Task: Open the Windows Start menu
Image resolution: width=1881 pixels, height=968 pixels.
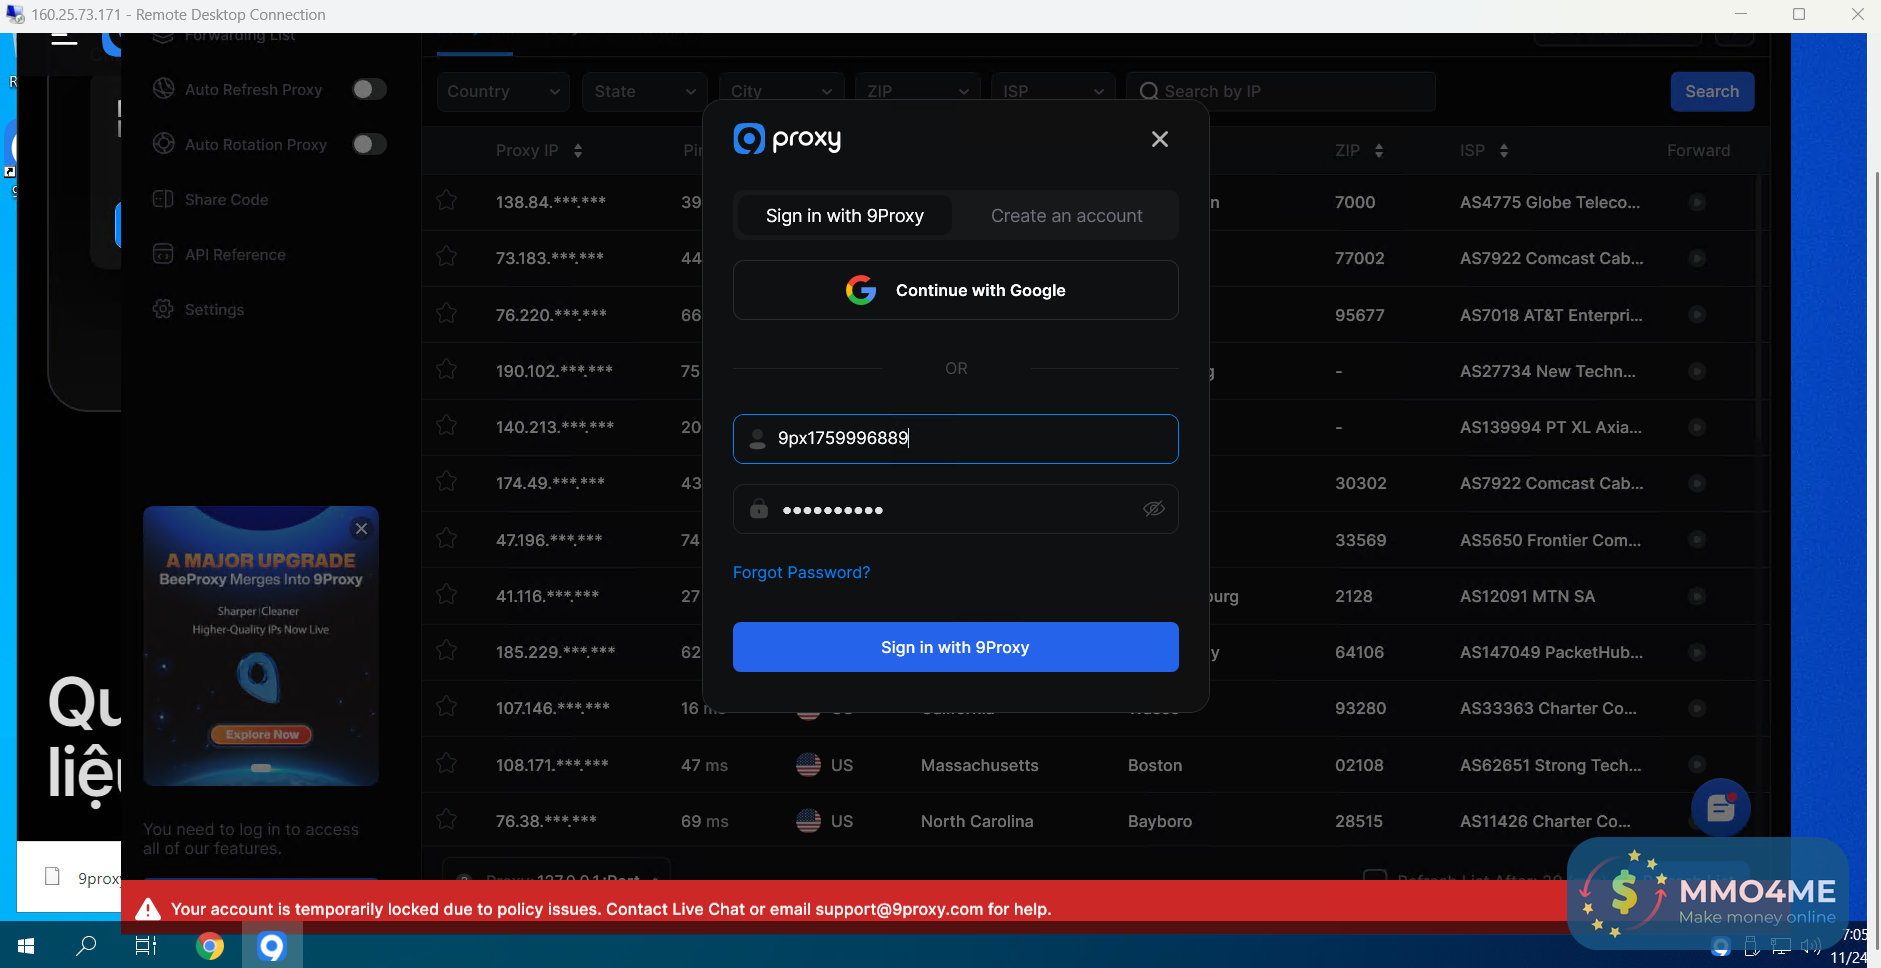Action: tap(26, 945)
